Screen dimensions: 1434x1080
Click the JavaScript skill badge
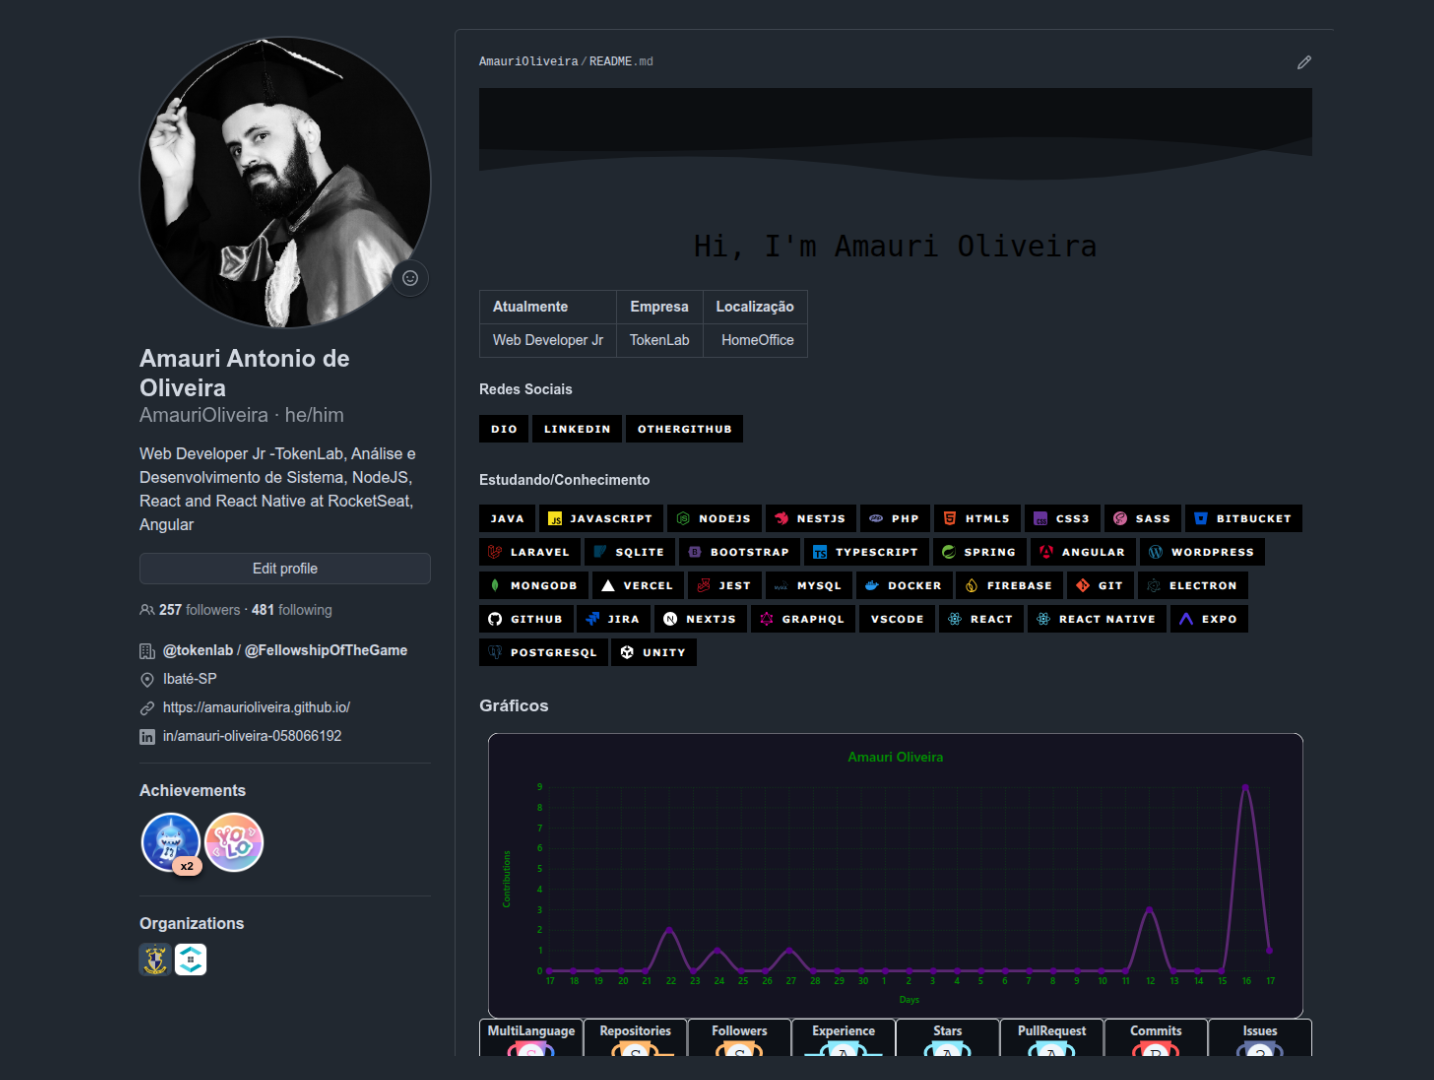pyautogui.click(x=600, y=519)
